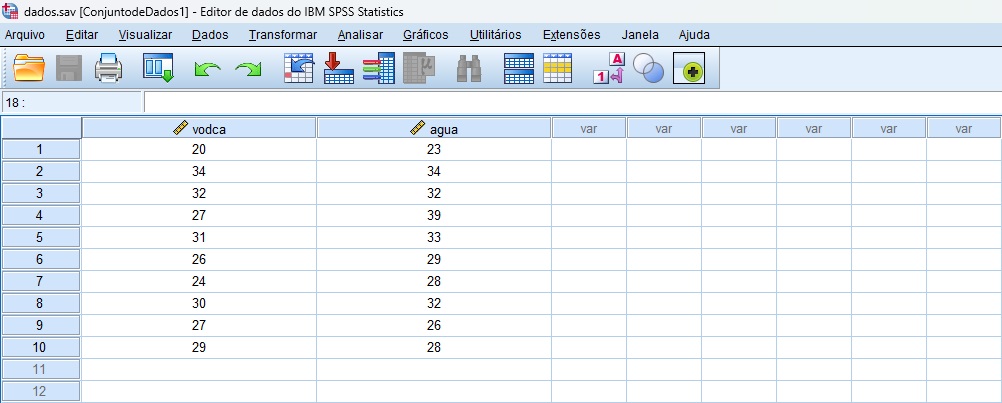Open the Visualizar menu
The image size is (1002, 403).
[145, 35]
